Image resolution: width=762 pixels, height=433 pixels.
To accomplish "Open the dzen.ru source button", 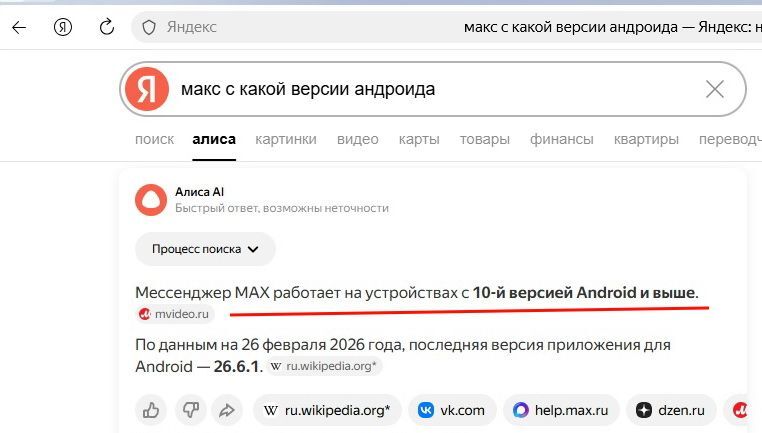I will pyautogui.click(x=671, y=410).
